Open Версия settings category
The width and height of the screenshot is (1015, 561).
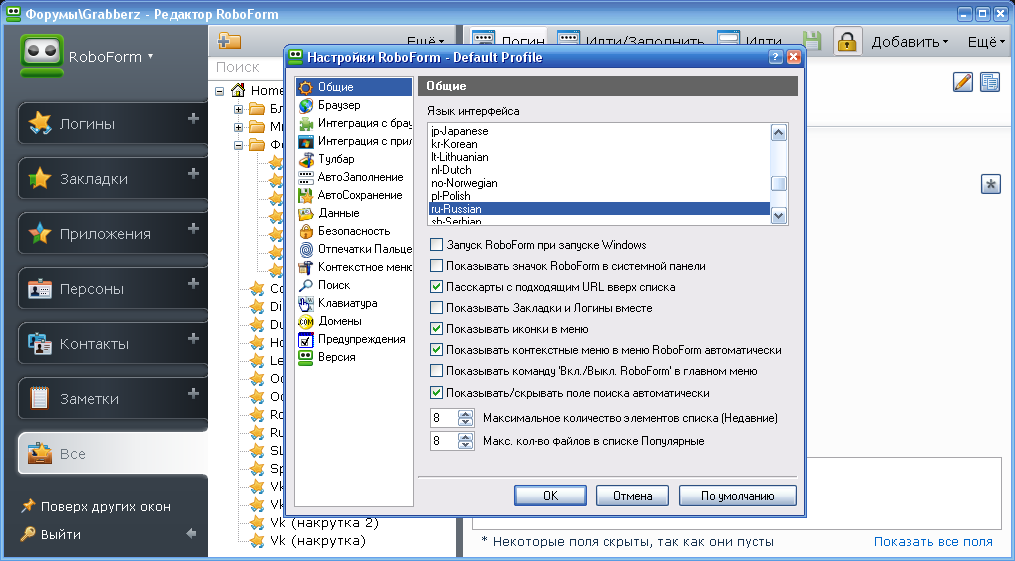353,357
